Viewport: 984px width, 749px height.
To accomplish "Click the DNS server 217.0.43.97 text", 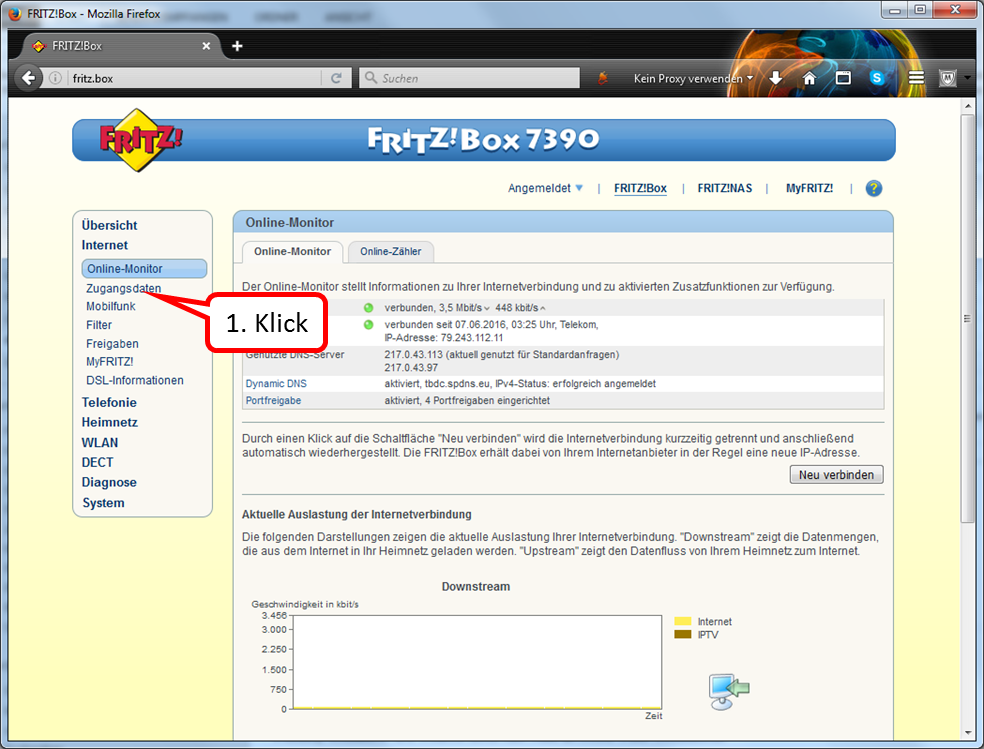I will tap(411, 368).
